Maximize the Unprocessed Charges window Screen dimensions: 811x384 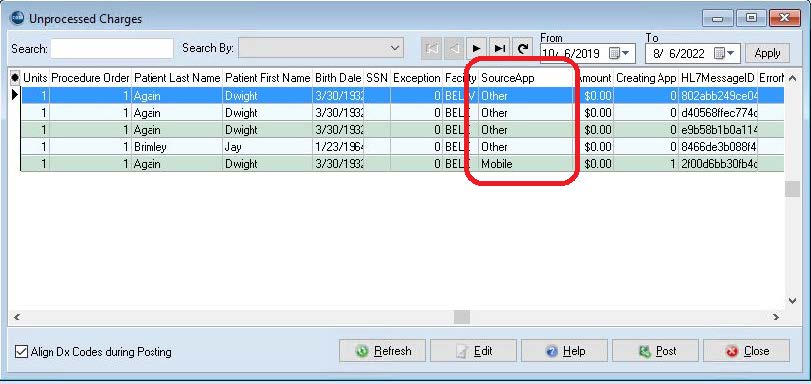click(x=751, y=18)
